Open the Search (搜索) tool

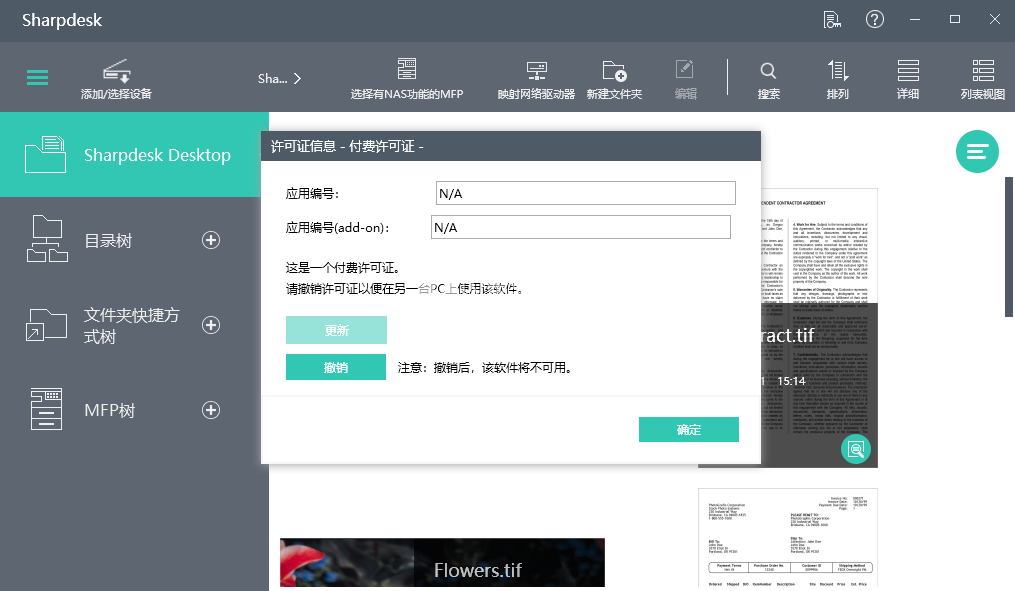768,79
